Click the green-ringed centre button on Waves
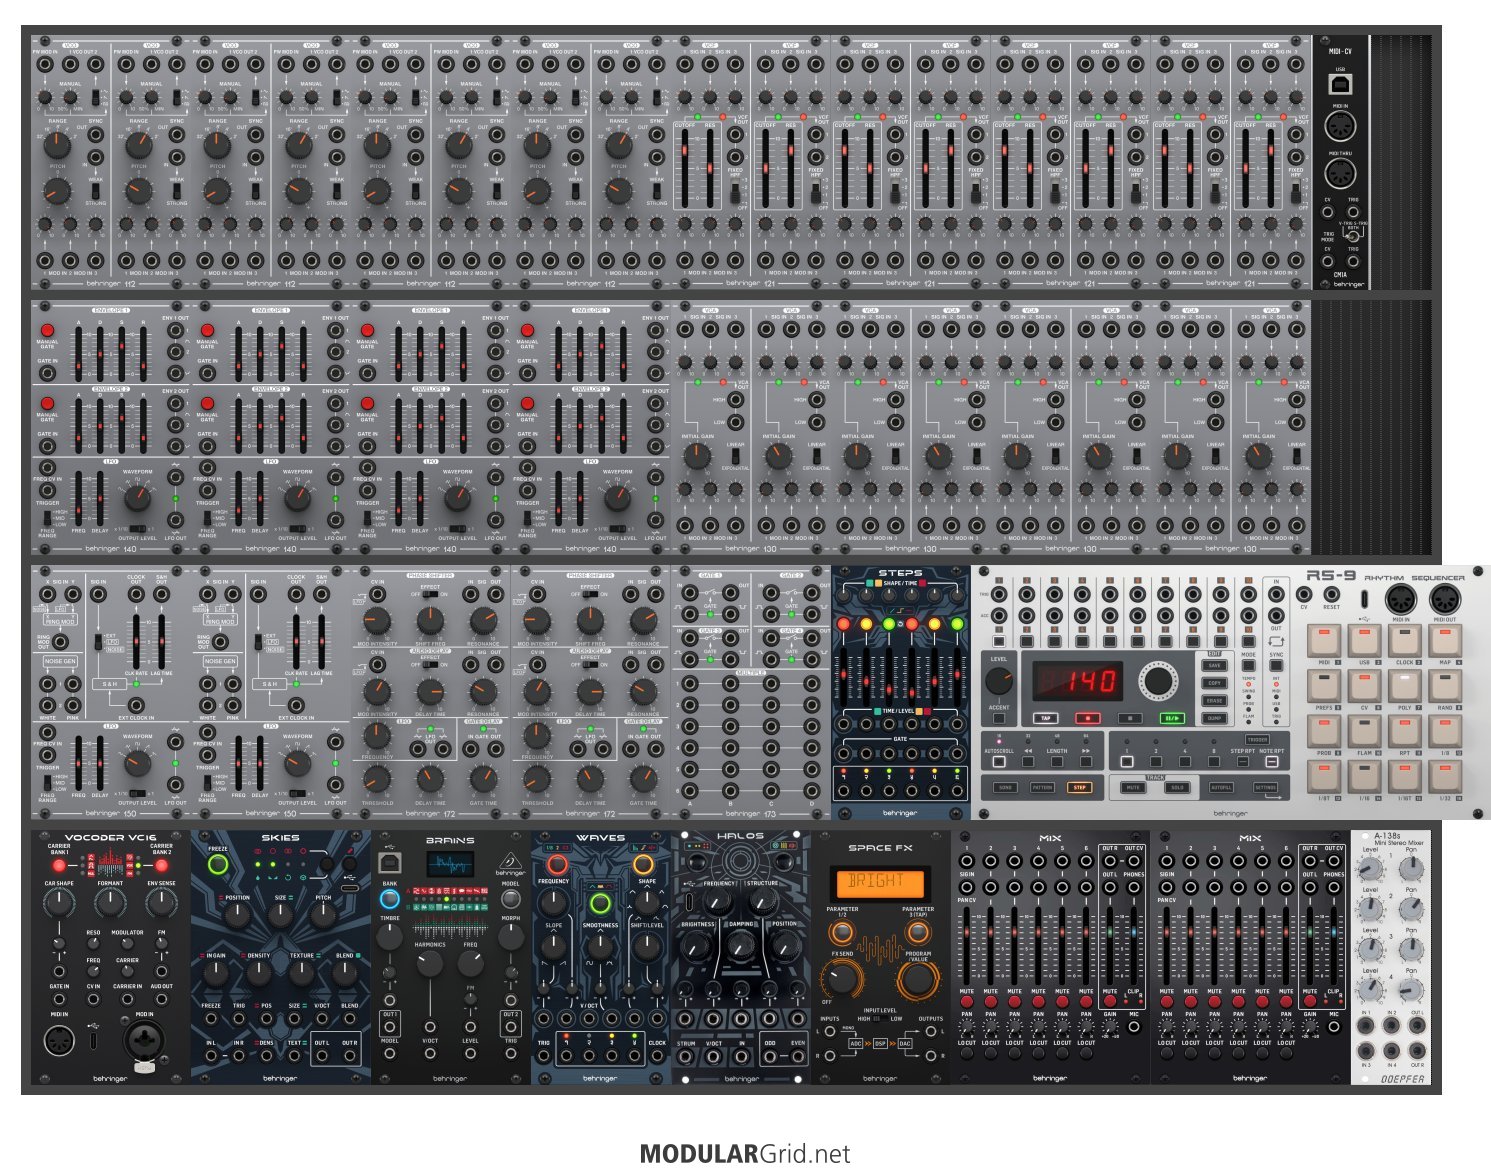Viewport: 1491px width, 1175px height. 600,903
